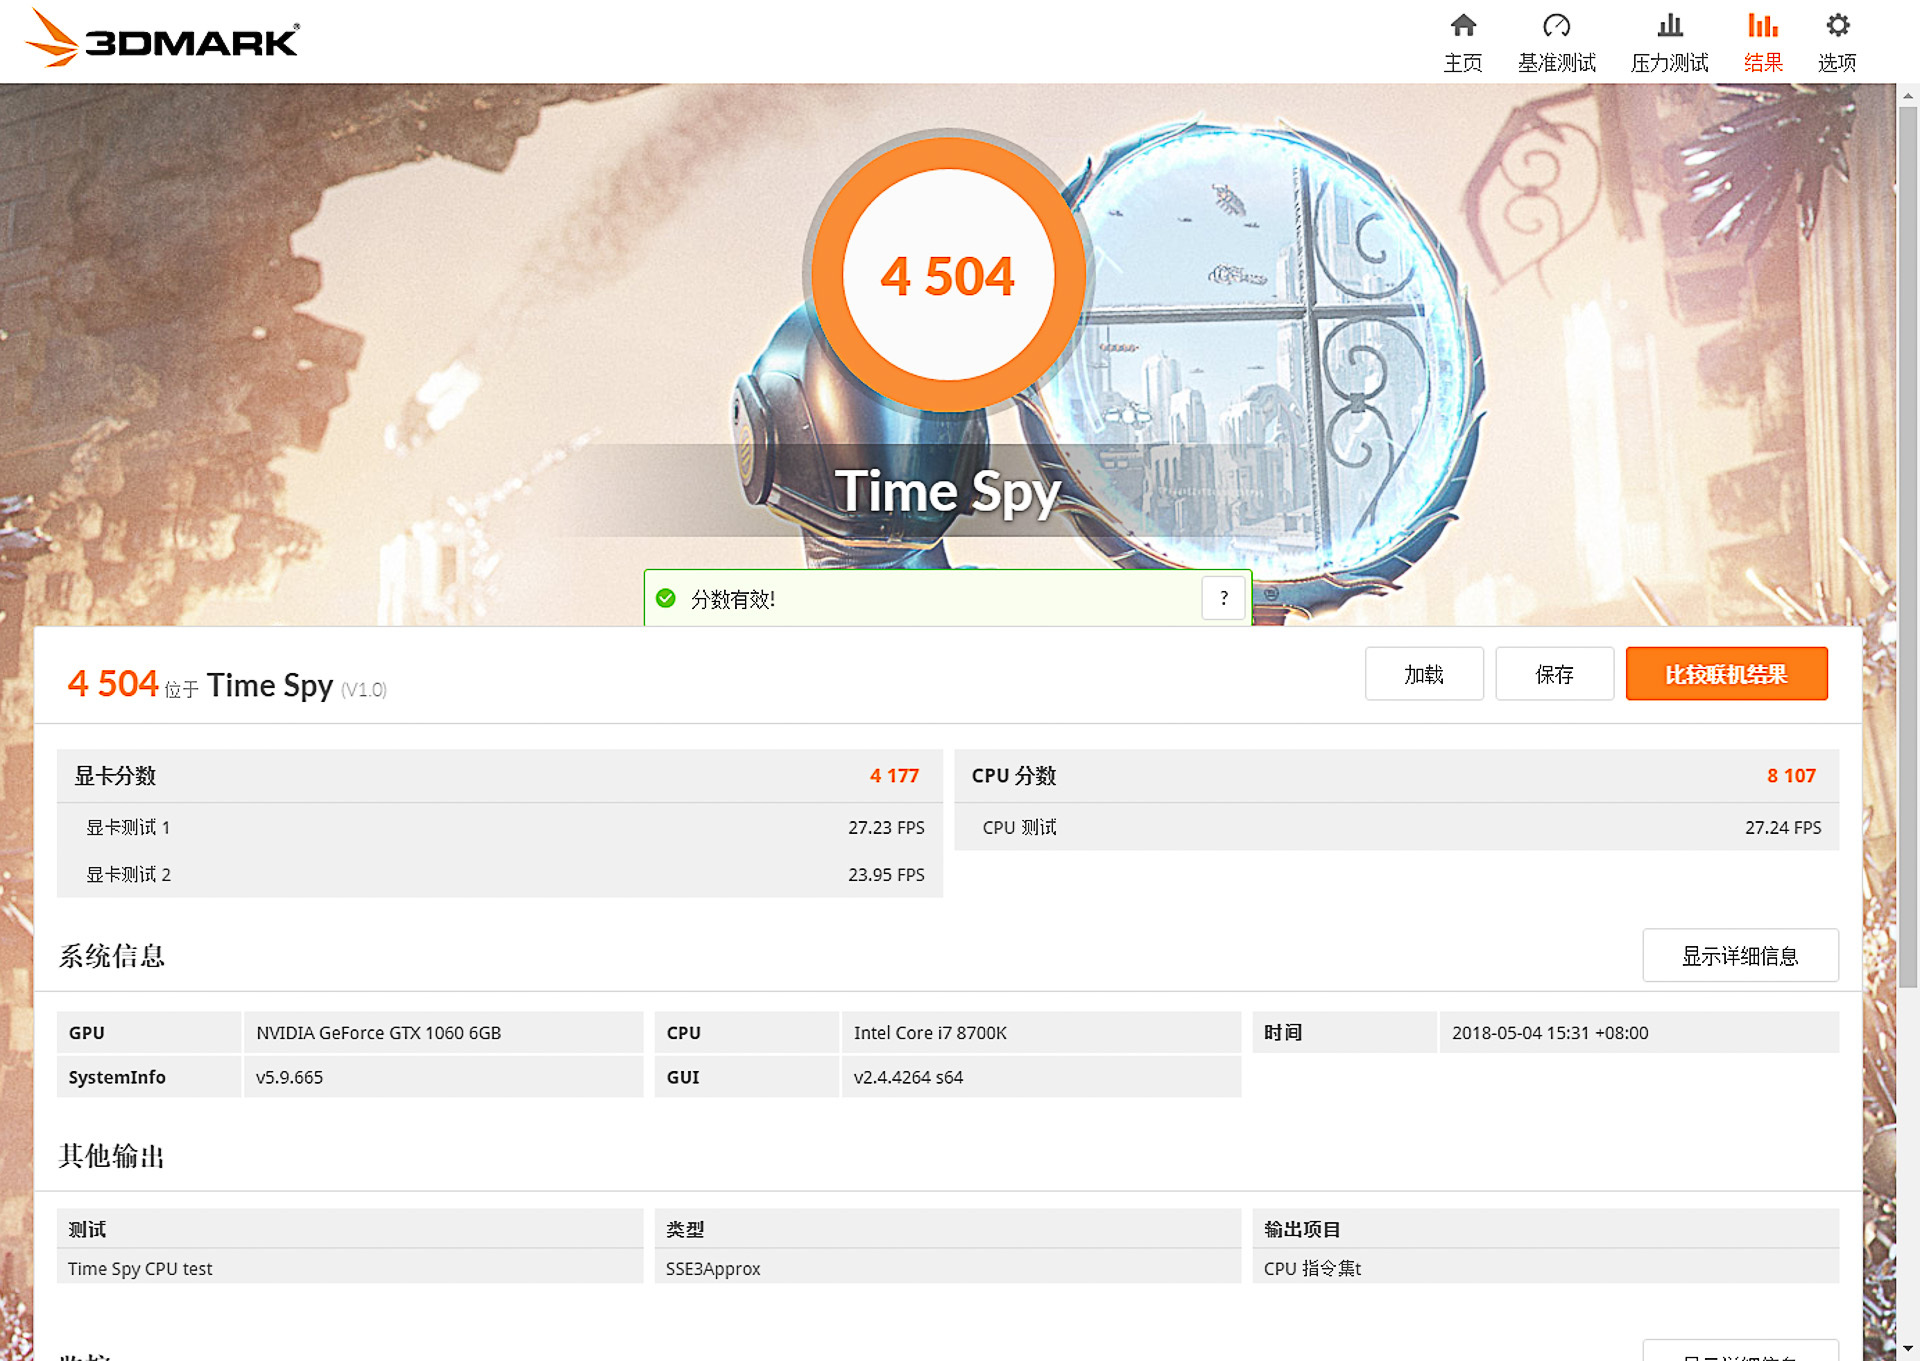Click the scrollbar down arrow at bottom right
Viewport: 1920px width, 1361px height.
1908,1350
